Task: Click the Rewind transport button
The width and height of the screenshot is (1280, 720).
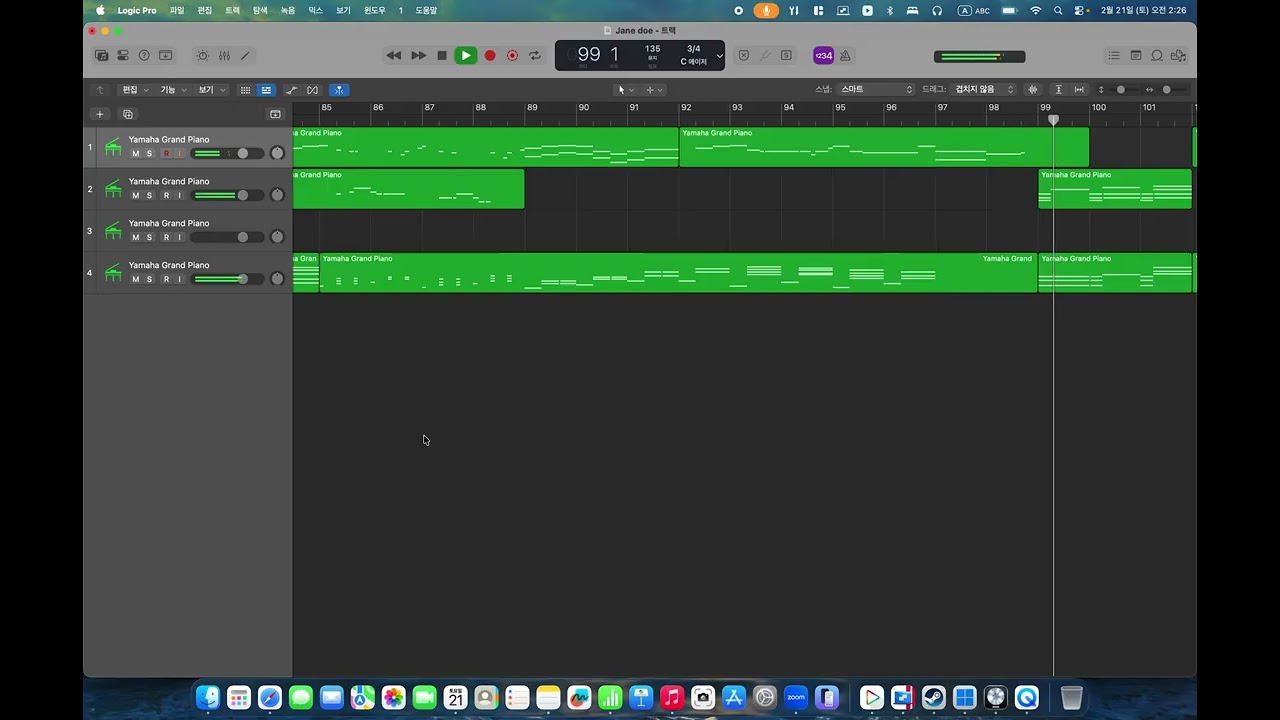Action: [x=394, y=56]
